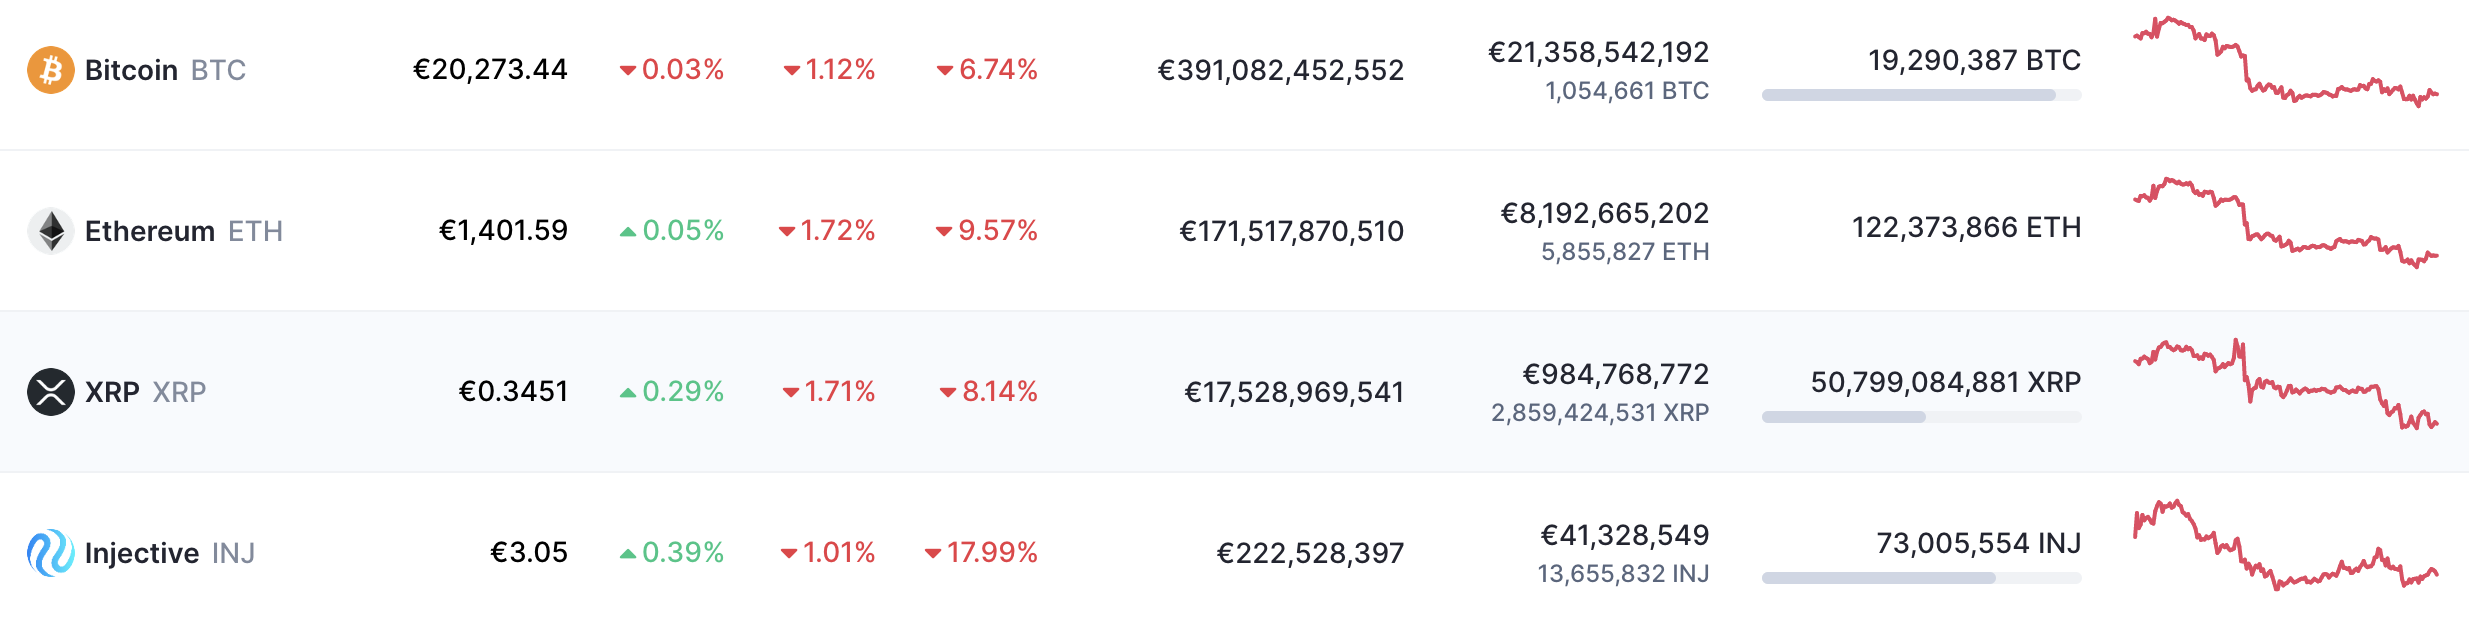Click the XRP black circle logo

coord(51,392)
